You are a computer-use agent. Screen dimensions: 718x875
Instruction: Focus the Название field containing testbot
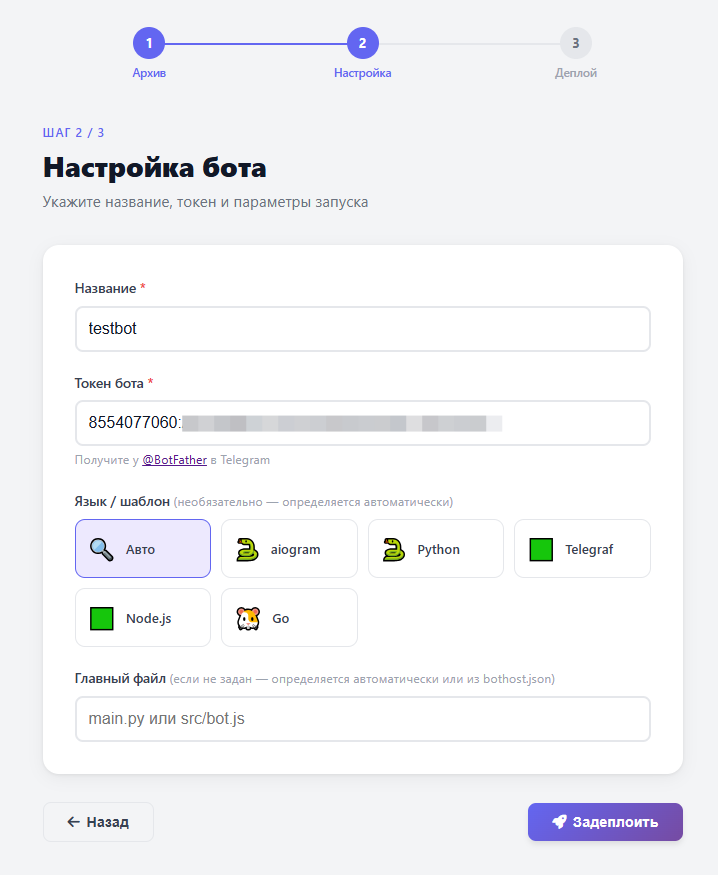click(363, 329)
